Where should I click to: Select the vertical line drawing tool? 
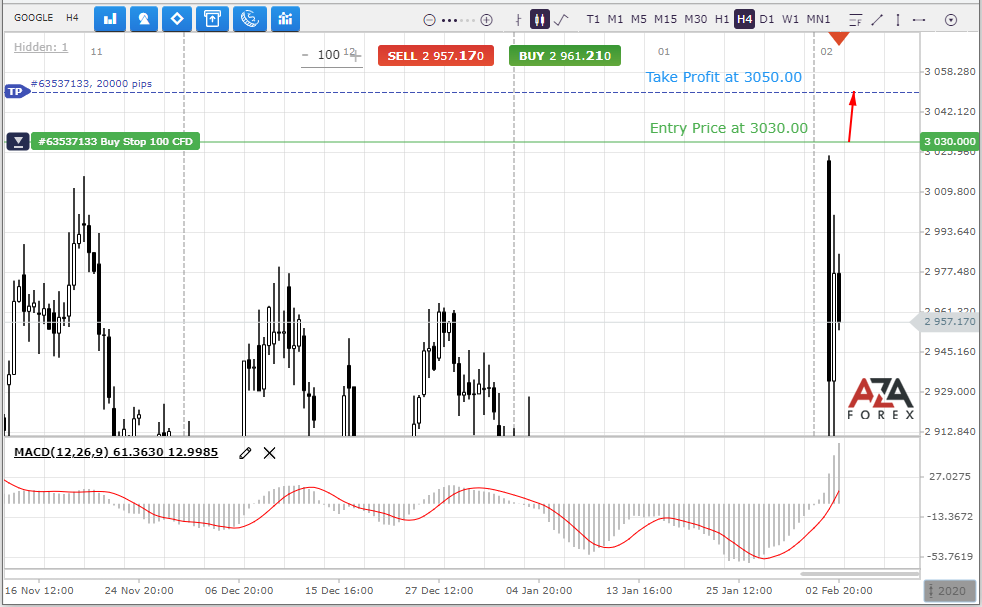point(898,20)
